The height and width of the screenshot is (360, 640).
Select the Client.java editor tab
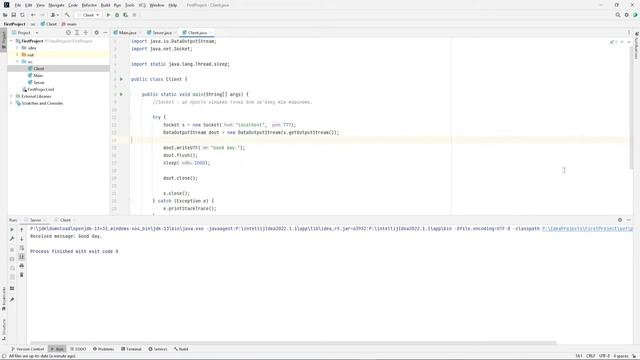click(x=197, y=33)
